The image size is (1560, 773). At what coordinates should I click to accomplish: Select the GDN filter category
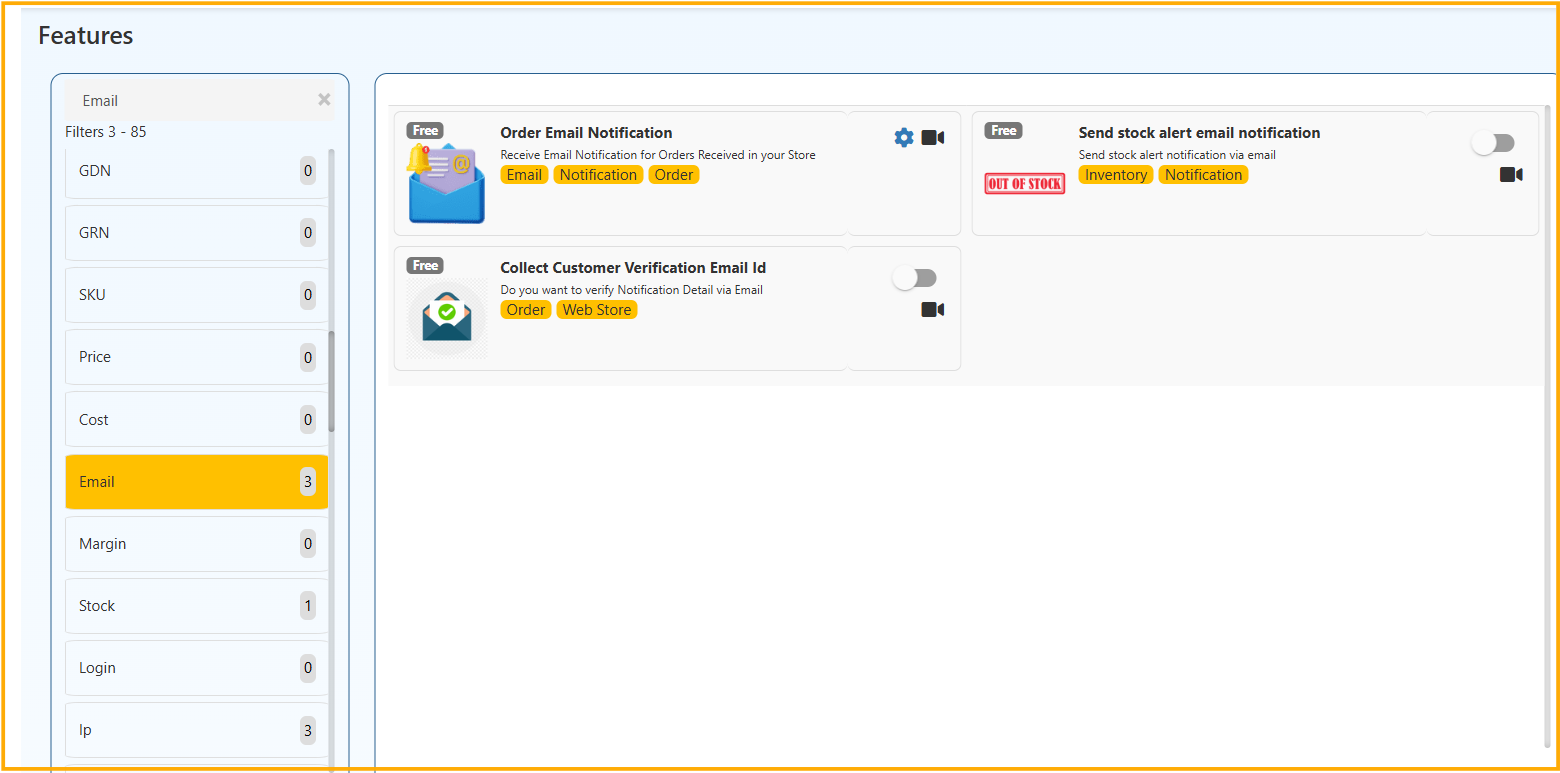coord(196,171)
